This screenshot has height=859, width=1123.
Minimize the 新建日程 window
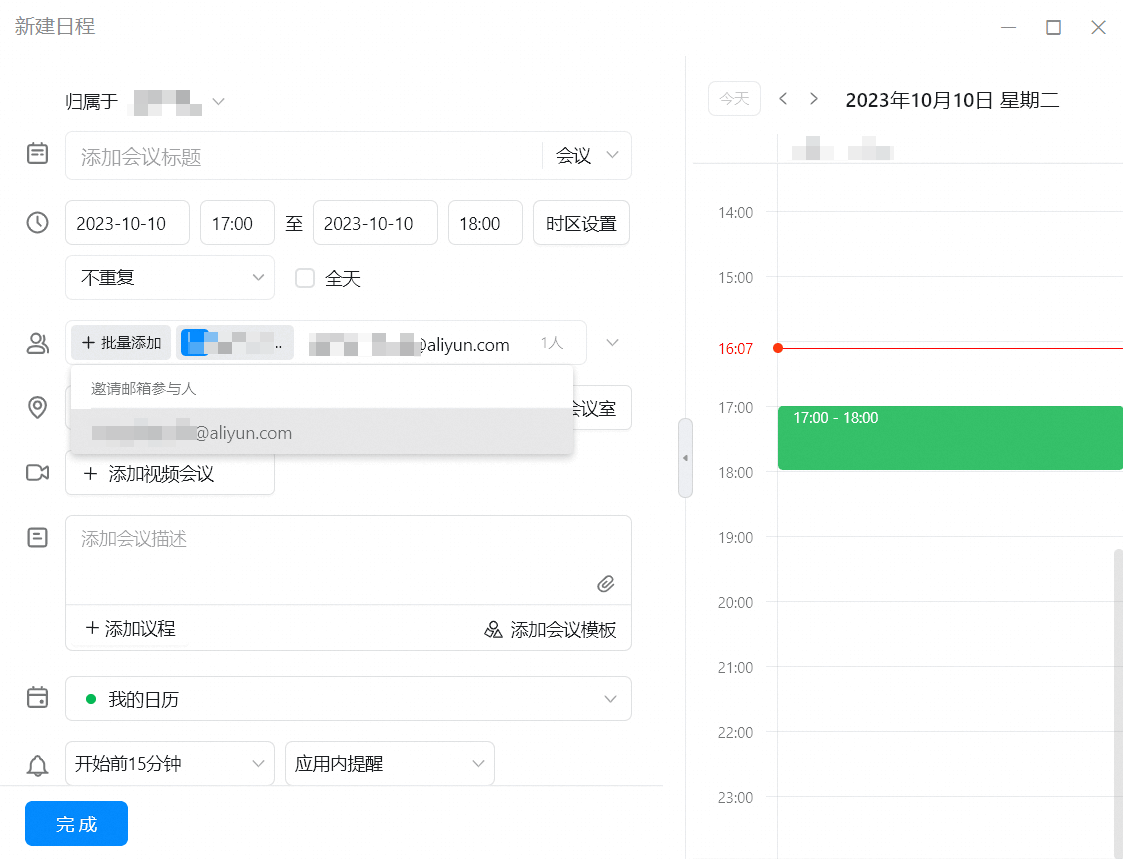(1008, 27)
